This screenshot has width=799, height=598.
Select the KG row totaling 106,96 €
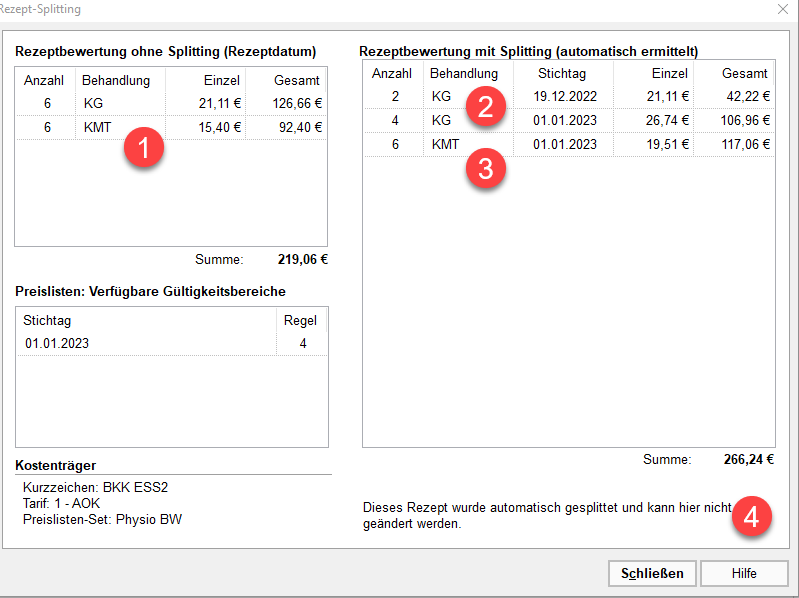tap(565, 120)
